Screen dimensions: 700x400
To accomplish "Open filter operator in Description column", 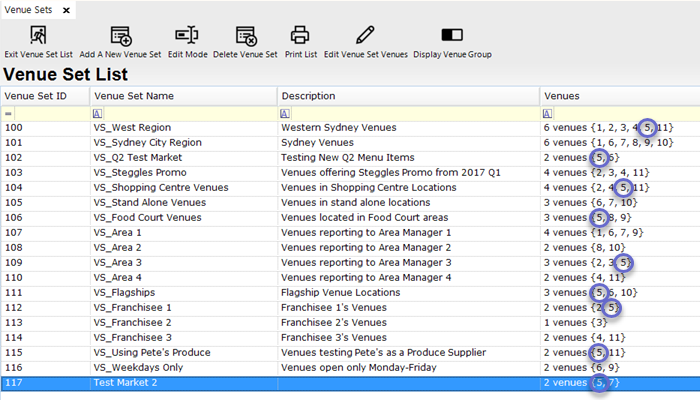I will tap(285, 114).
